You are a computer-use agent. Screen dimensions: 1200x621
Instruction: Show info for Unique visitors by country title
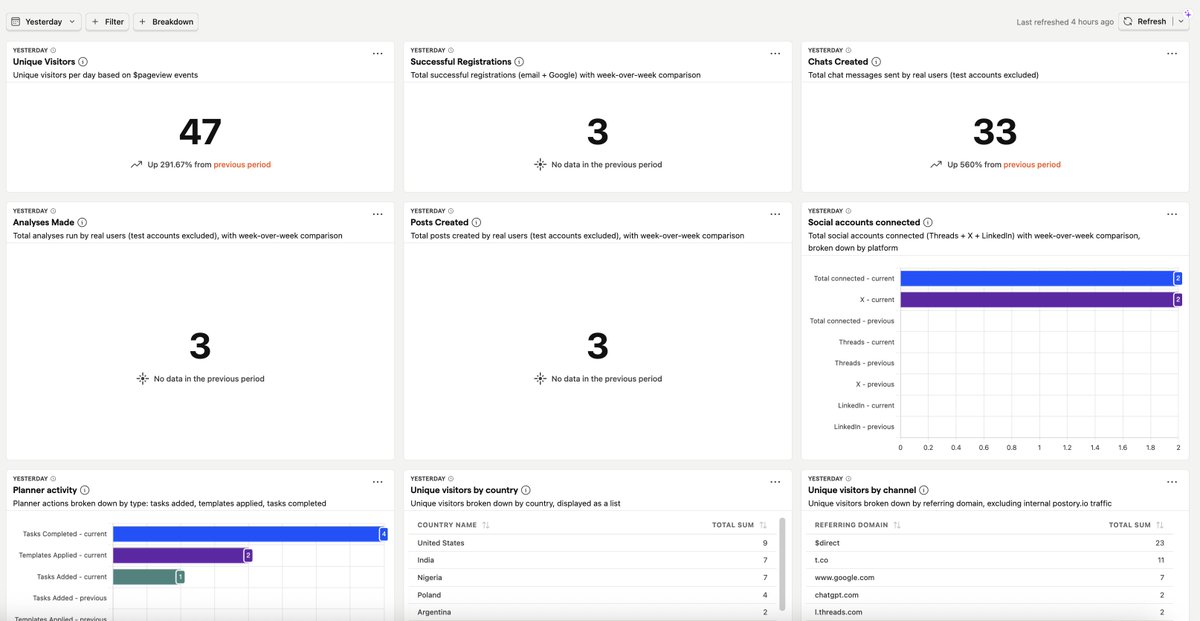[x=527, y=491]
